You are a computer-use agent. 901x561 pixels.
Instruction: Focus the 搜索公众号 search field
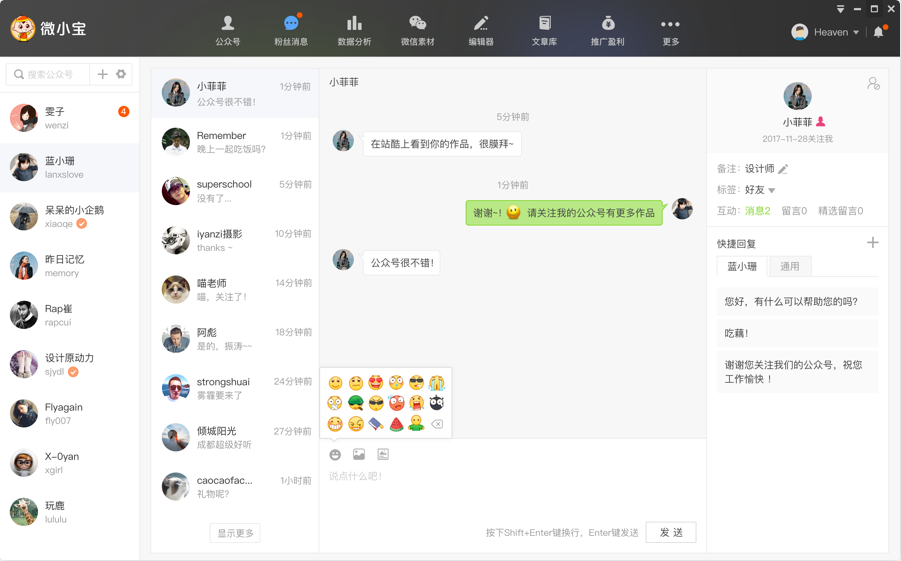pyautogui.click(x=48, y=74)
